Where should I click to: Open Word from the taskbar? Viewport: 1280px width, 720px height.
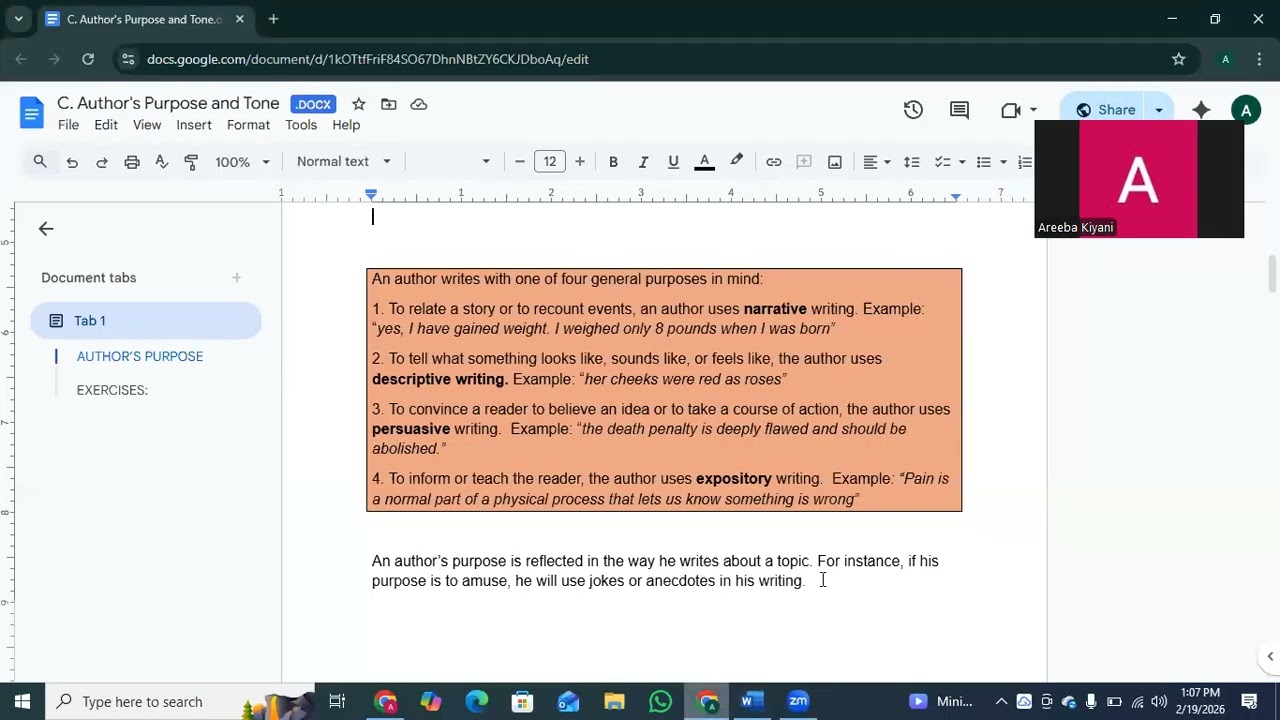coord(752,701)
